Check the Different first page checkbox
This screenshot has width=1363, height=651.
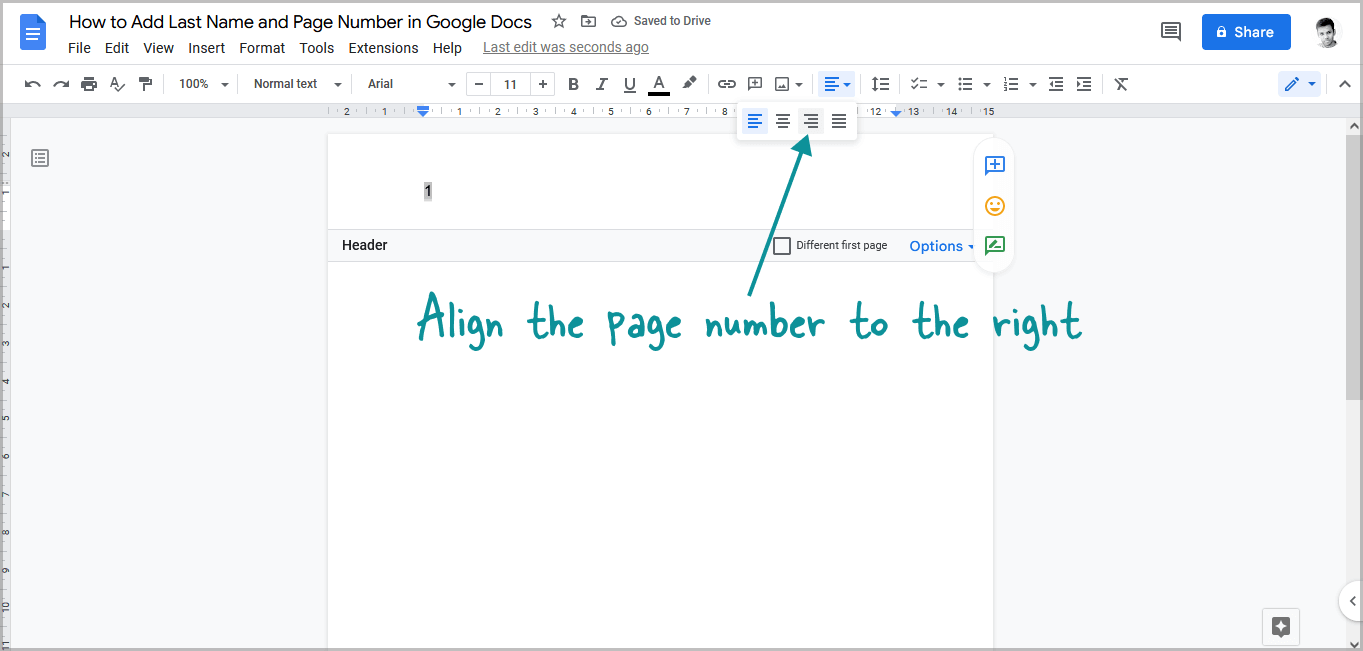click(781, 245)
